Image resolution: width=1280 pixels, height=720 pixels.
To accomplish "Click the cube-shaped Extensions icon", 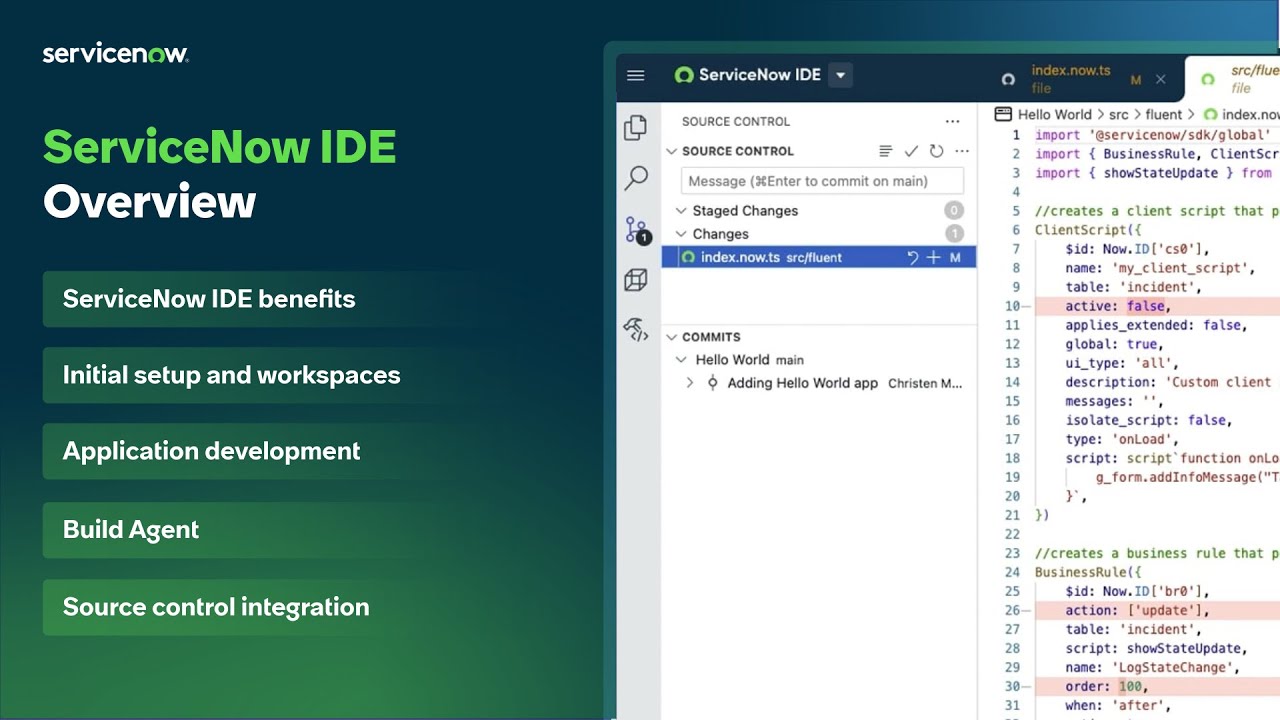I will coord(636,280).
